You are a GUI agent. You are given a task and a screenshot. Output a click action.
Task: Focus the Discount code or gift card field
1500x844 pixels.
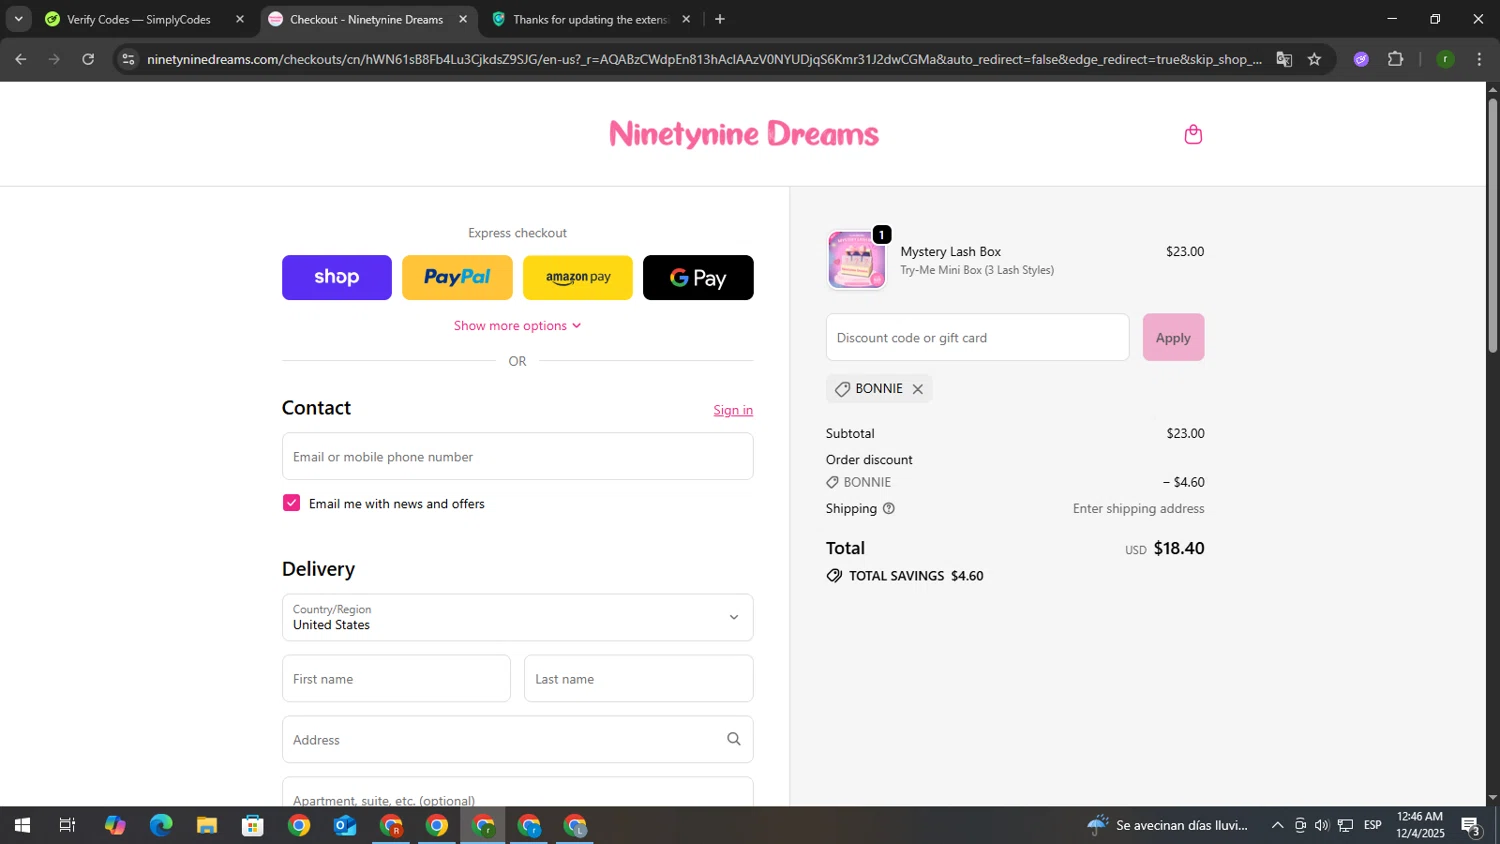[977, 338]
